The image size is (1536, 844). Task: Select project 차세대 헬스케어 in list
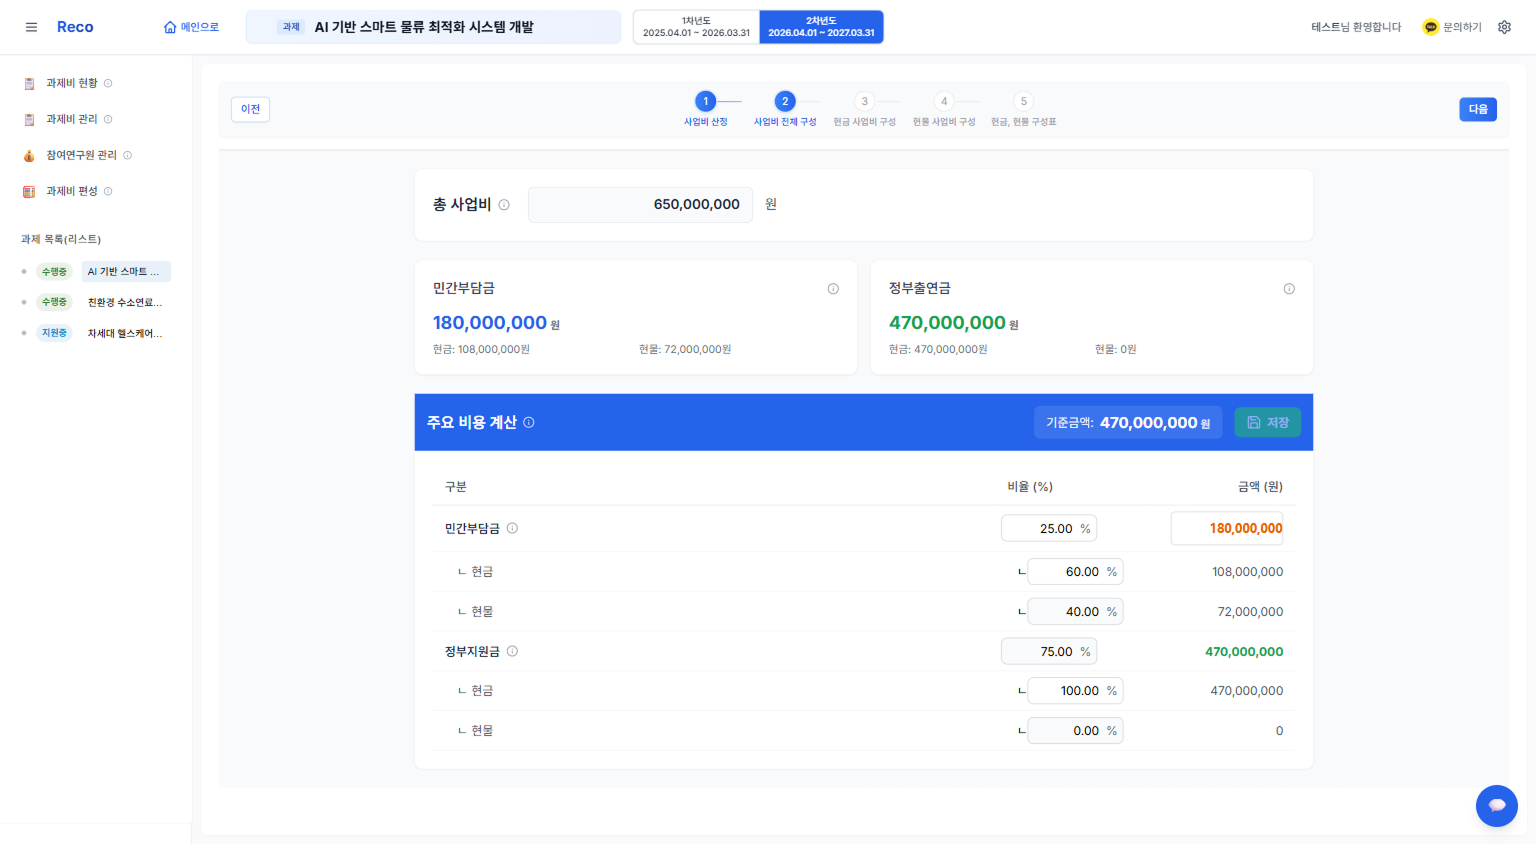pos(126,333)
